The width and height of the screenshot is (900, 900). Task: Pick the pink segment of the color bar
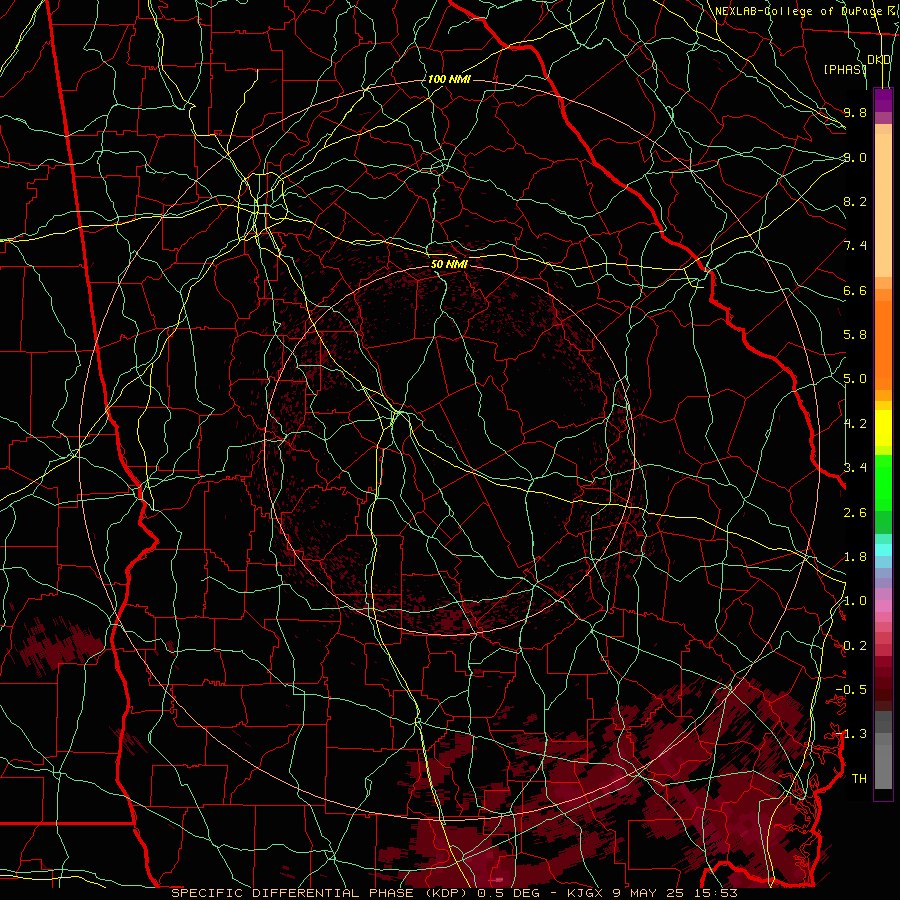point(883,606)
